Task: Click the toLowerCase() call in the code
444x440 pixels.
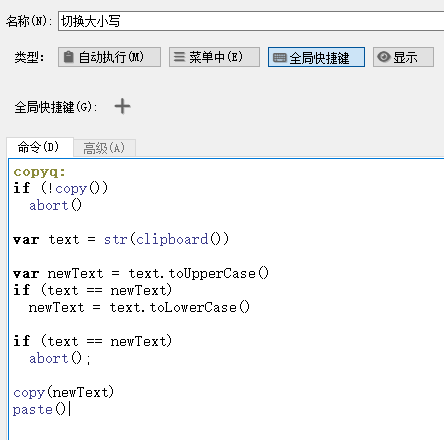Action: tap(199, 308)
